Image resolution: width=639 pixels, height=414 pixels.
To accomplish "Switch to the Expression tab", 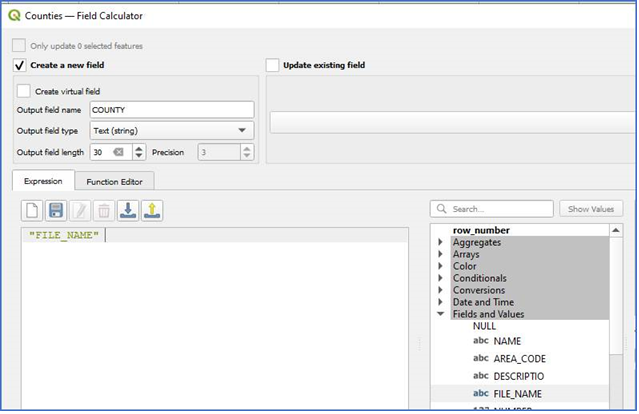I will [43, 181].
